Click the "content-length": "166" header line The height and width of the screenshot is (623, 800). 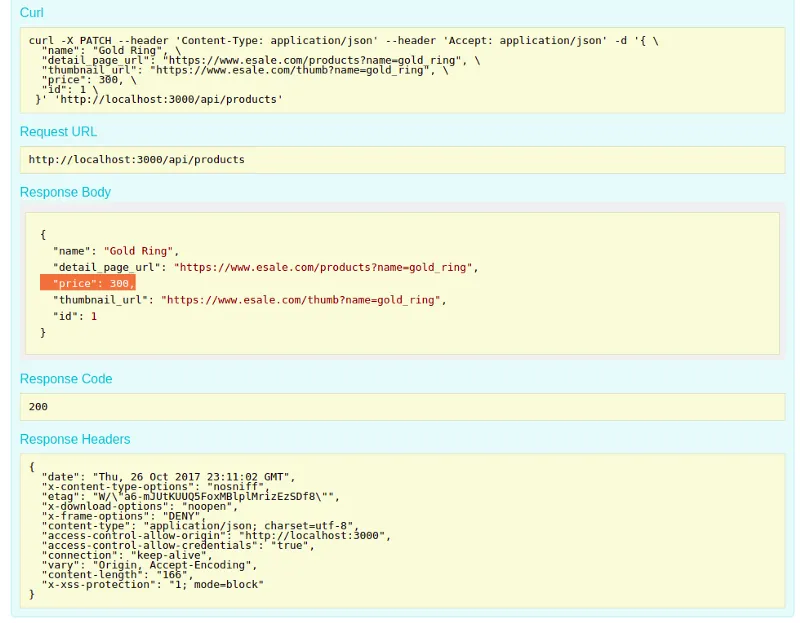pyautogui.click(x=118, y=575)
